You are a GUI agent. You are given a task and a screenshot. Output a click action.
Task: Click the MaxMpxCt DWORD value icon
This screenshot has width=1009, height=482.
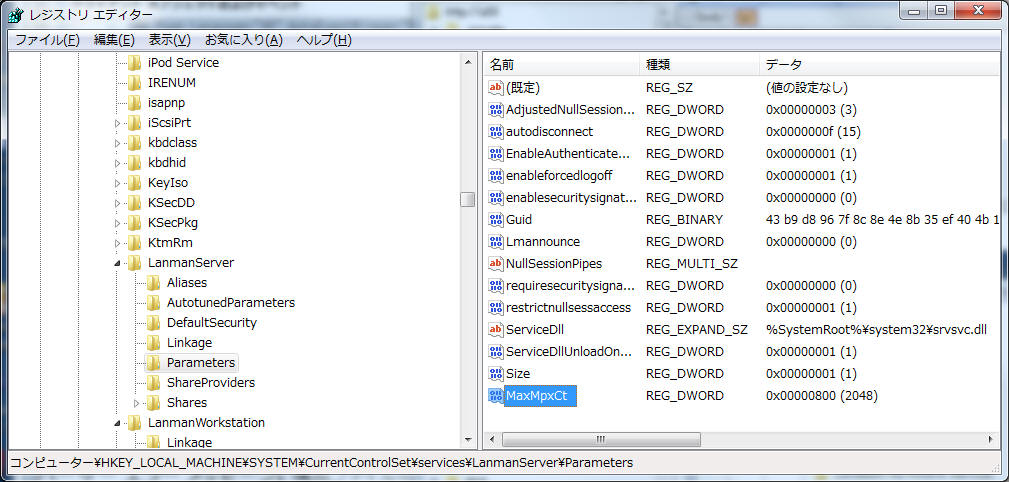point(495,396)
